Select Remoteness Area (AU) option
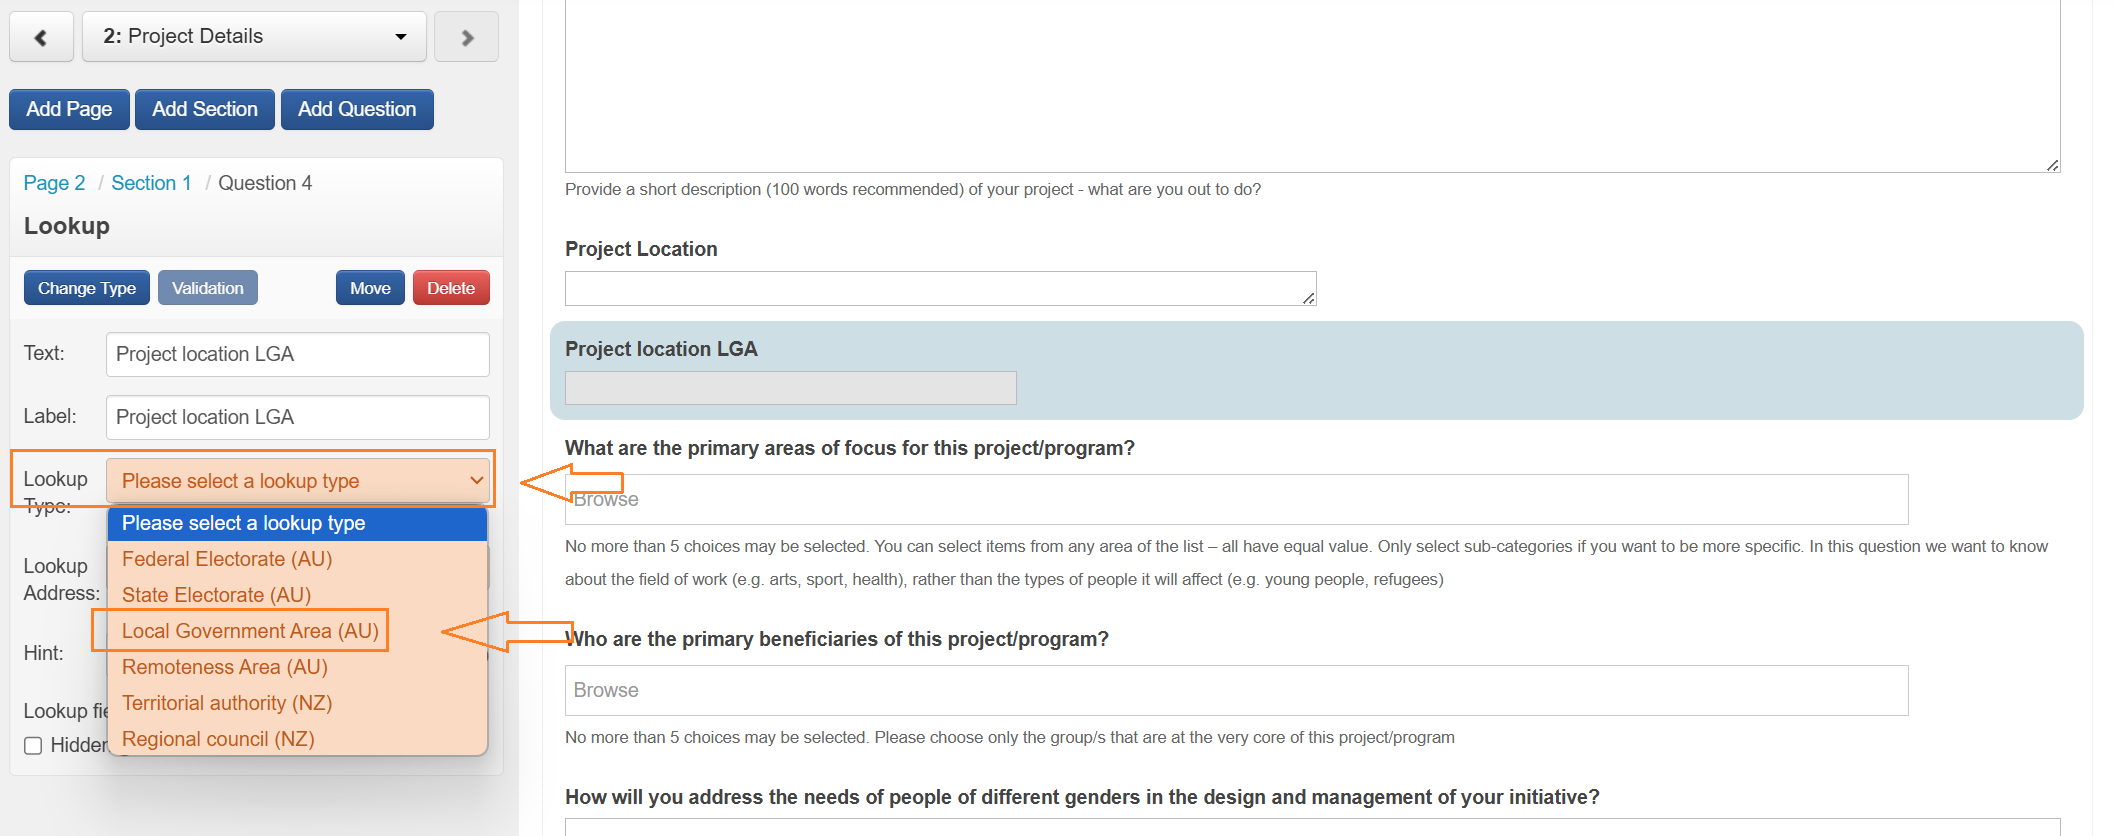Image resolution: width=2114 pixels, height=836 pixels. pyautogui.click(x=225, y=667)
